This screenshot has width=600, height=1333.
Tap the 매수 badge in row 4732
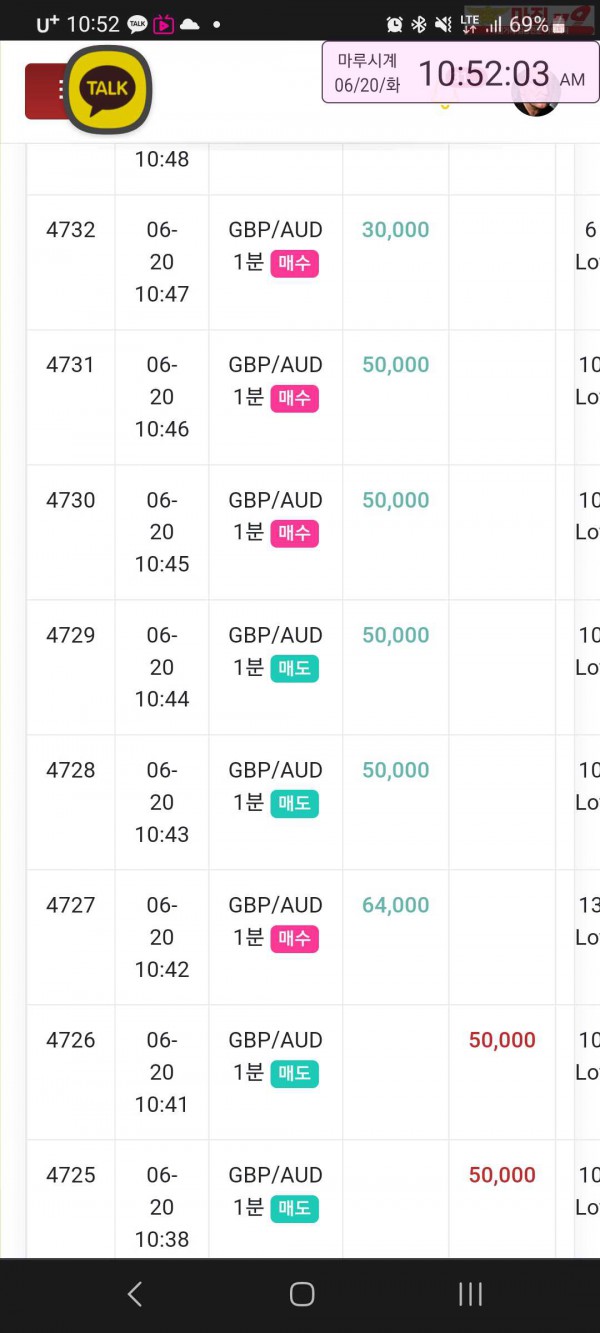pos(294,264)
